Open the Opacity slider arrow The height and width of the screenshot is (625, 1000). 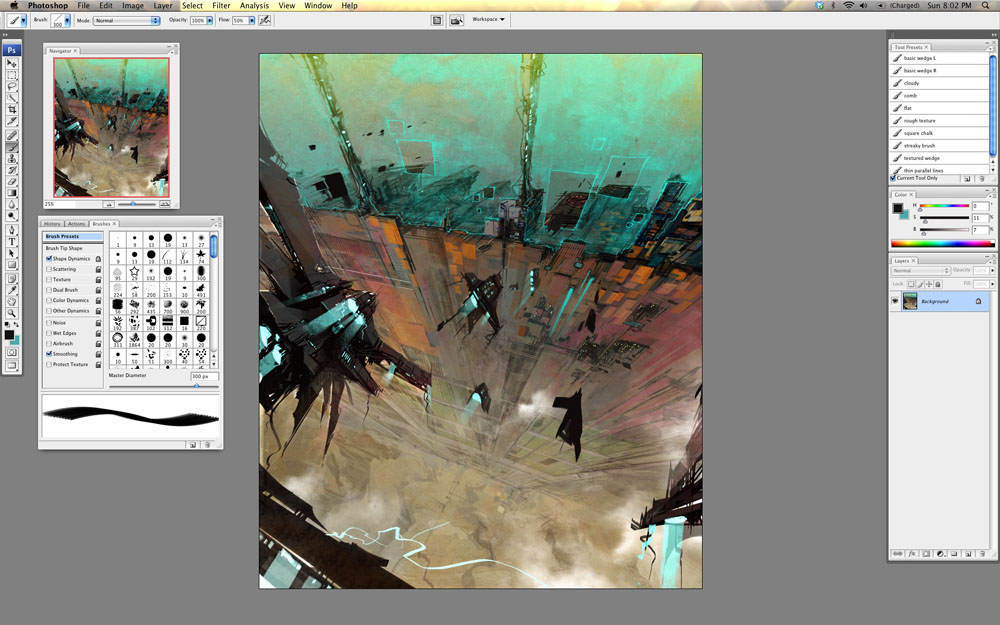pos(210,20)
